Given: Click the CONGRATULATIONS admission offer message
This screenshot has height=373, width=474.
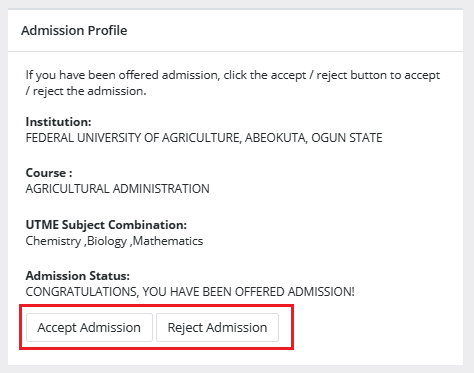Looking at the screenshot, I should tap(190, 292).
